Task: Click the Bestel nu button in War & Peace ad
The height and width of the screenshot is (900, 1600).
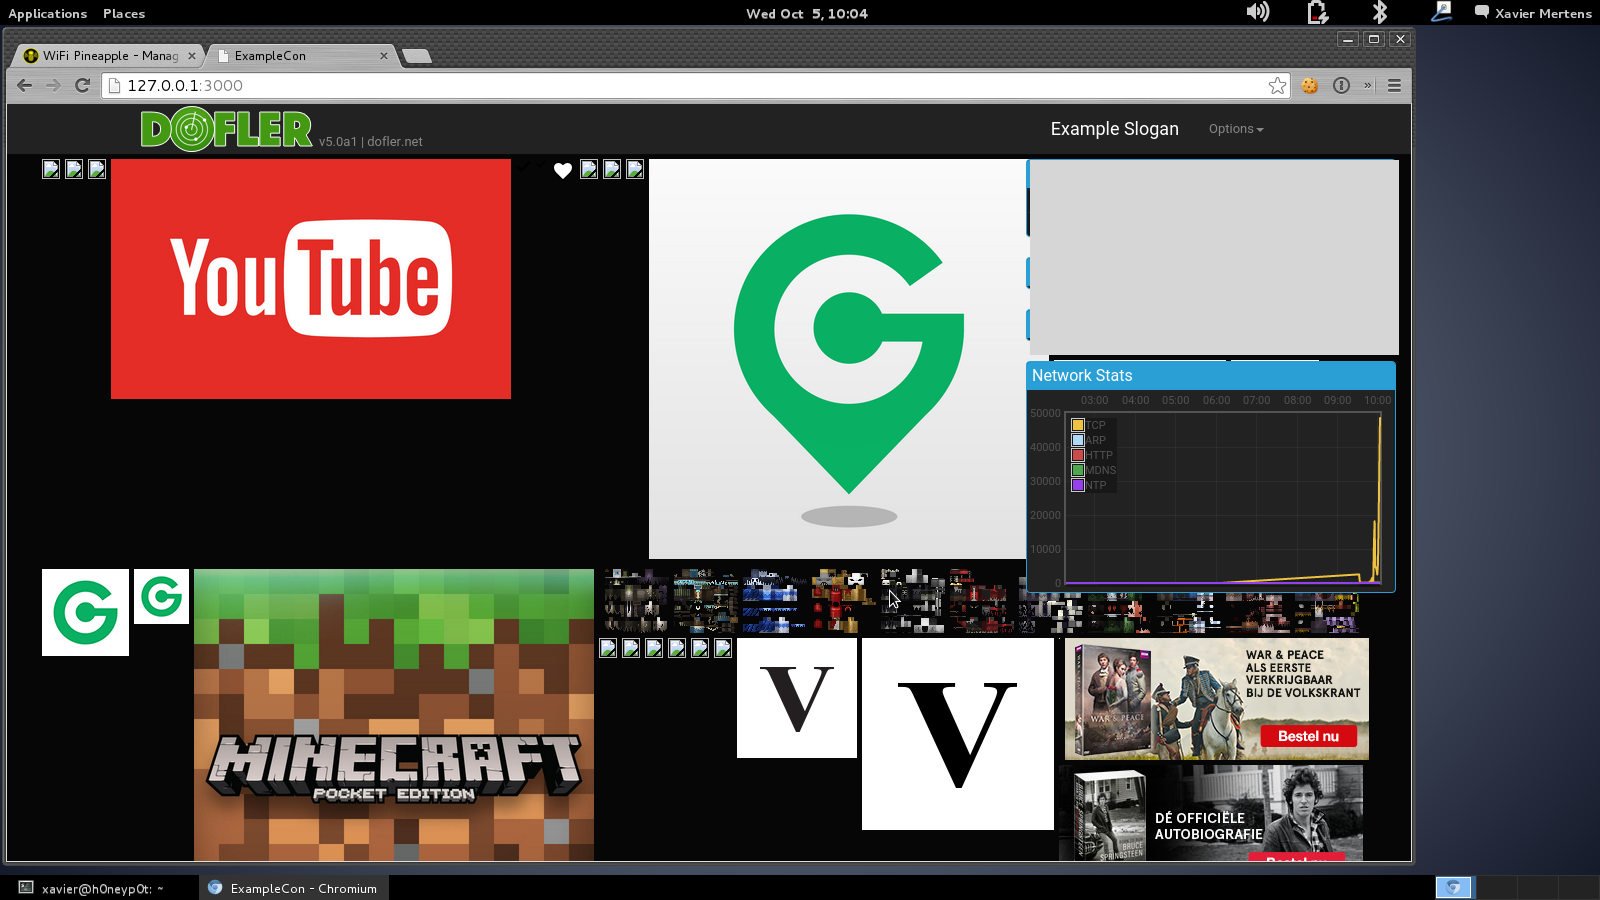Action: (x=1308, y=736)
